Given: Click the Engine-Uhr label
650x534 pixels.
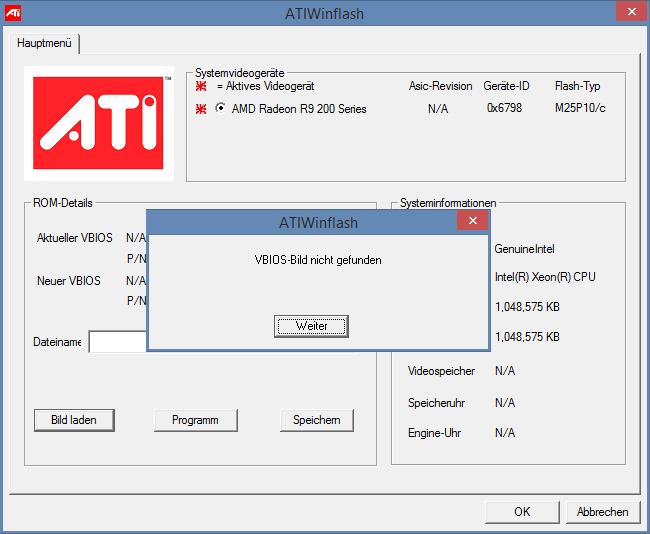Looking at the screenshot, I should pyautogui.click(x=434, y=433).
